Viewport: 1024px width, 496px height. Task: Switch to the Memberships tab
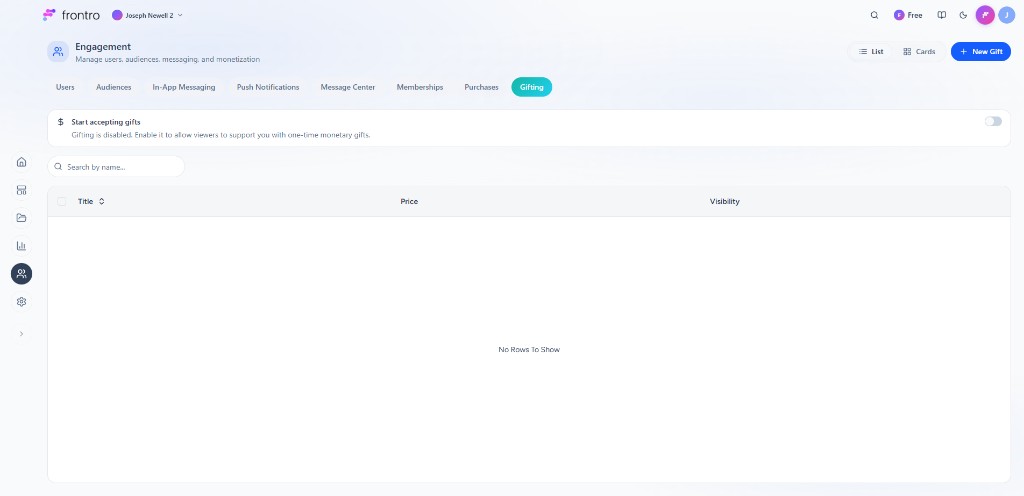[419, 87]
